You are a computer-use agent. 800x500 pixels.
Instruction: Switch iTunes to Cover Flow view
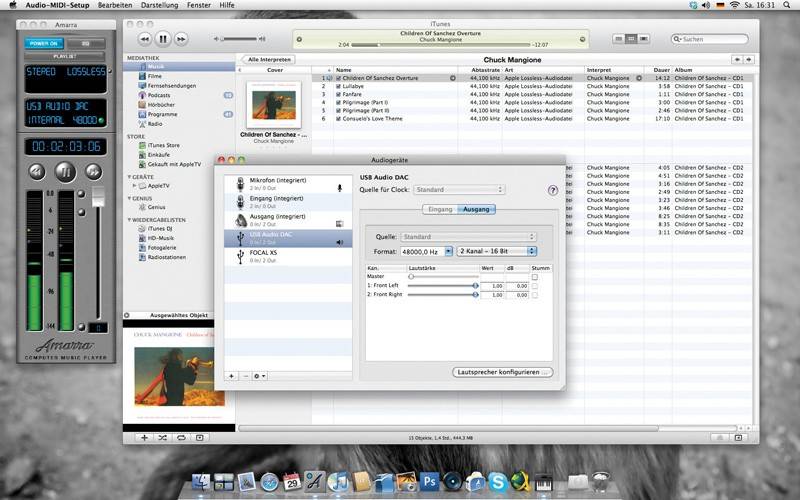pos(644,39)
